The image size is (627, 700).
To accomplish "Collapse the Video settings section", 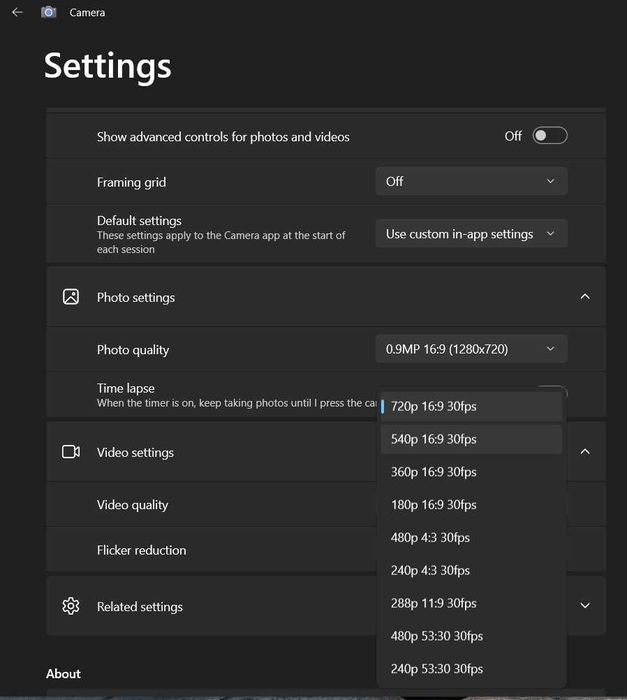I will pyautogui.click(x=585, y=452).
